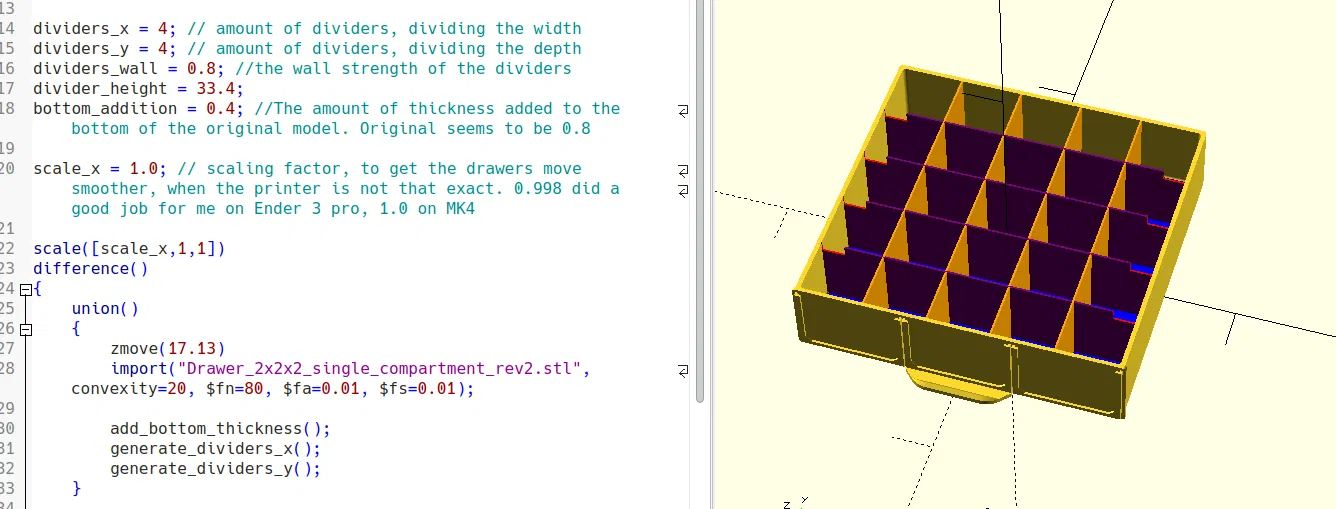Place cursor on dividers_wall value 0.8
The image size is (1336, 509).
(201, 69)
